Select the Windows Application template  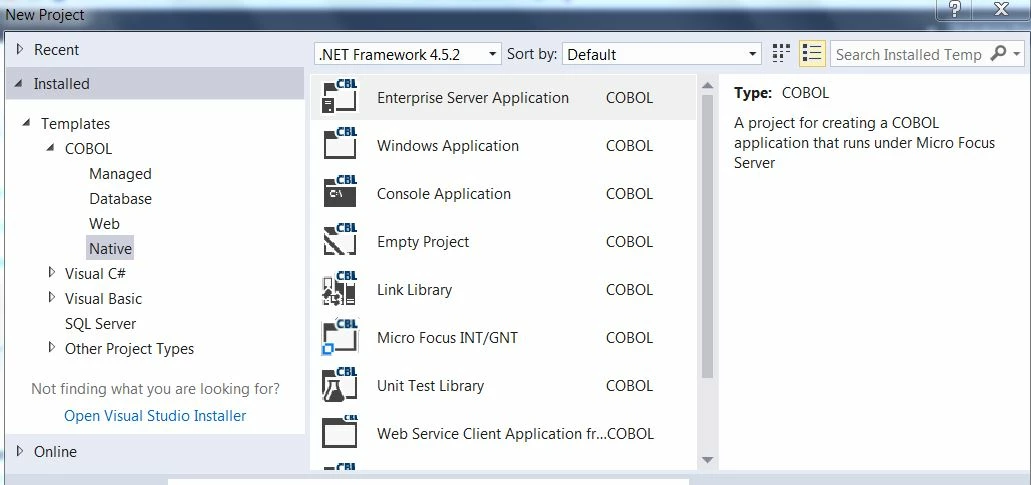coord(503,145)
